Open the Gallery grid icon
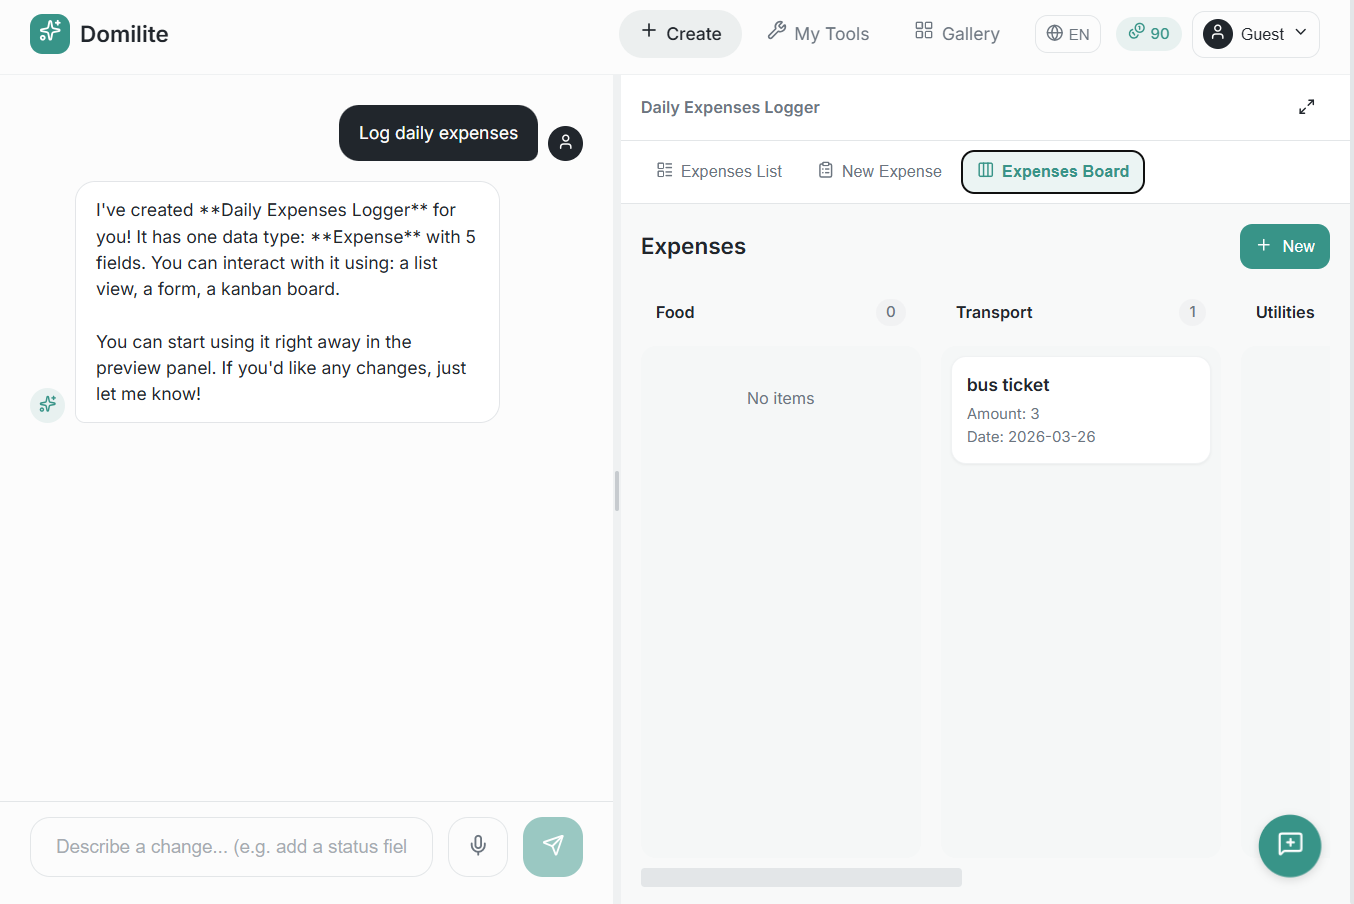Image resolution: width=1354 pixels, height=904 pixels. [922, 31]
